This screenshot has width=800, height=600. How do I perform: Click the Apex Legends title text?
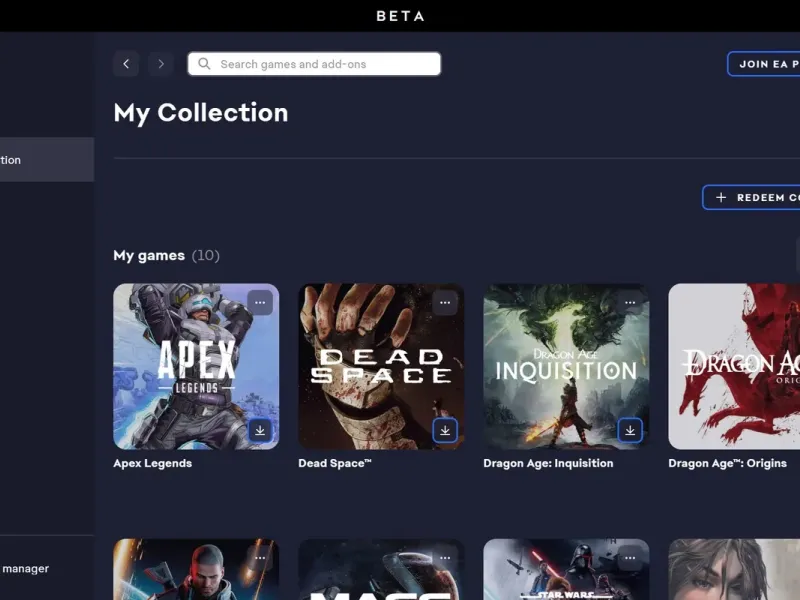click(153, 463)
